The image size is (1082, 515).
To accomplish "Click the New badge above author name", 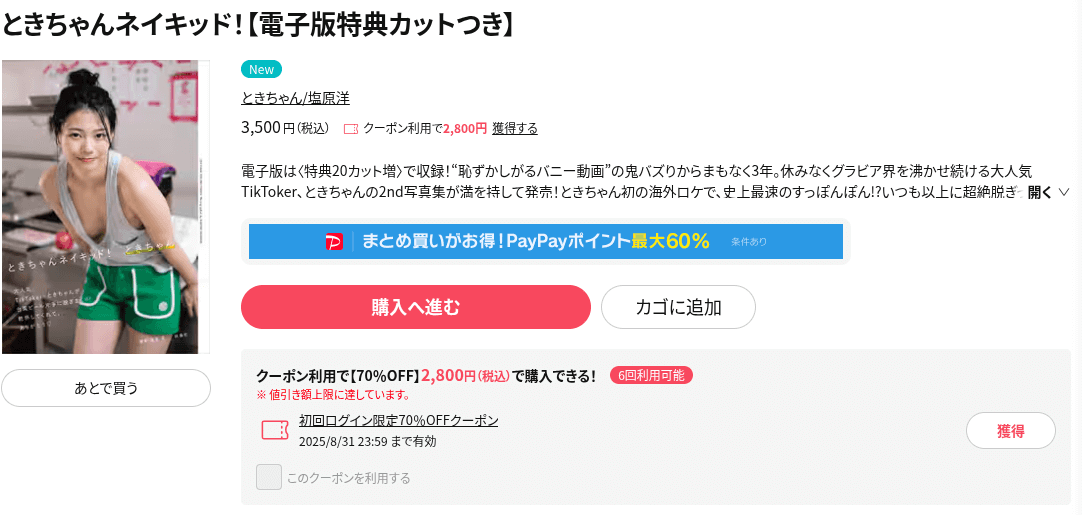I will point(262,69).
